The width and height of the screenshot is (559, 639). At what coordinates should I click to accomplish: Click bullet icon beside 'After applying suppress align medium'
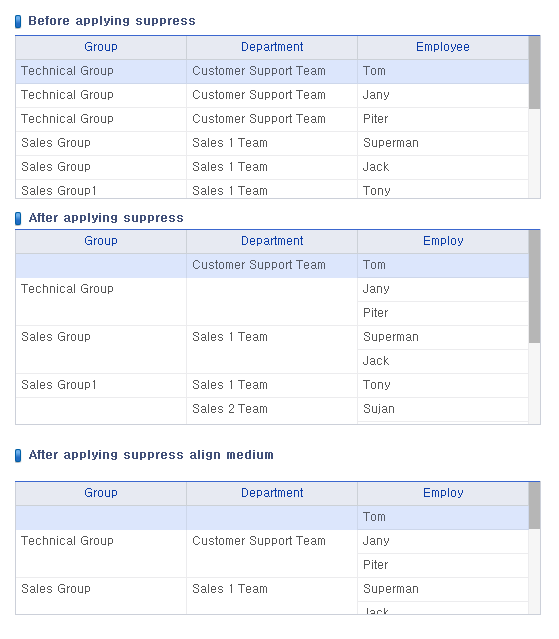coord(18,456)
